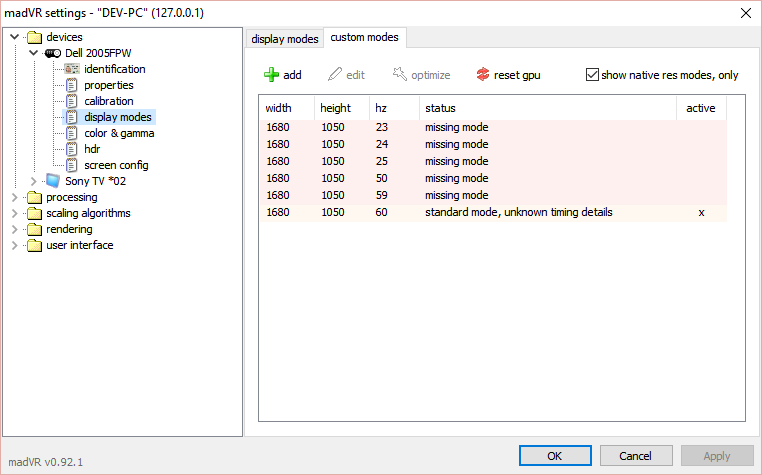This screenshot has width=762, height=475.
Task: Click the calibration page icon
Action: (x=71, y=101)
